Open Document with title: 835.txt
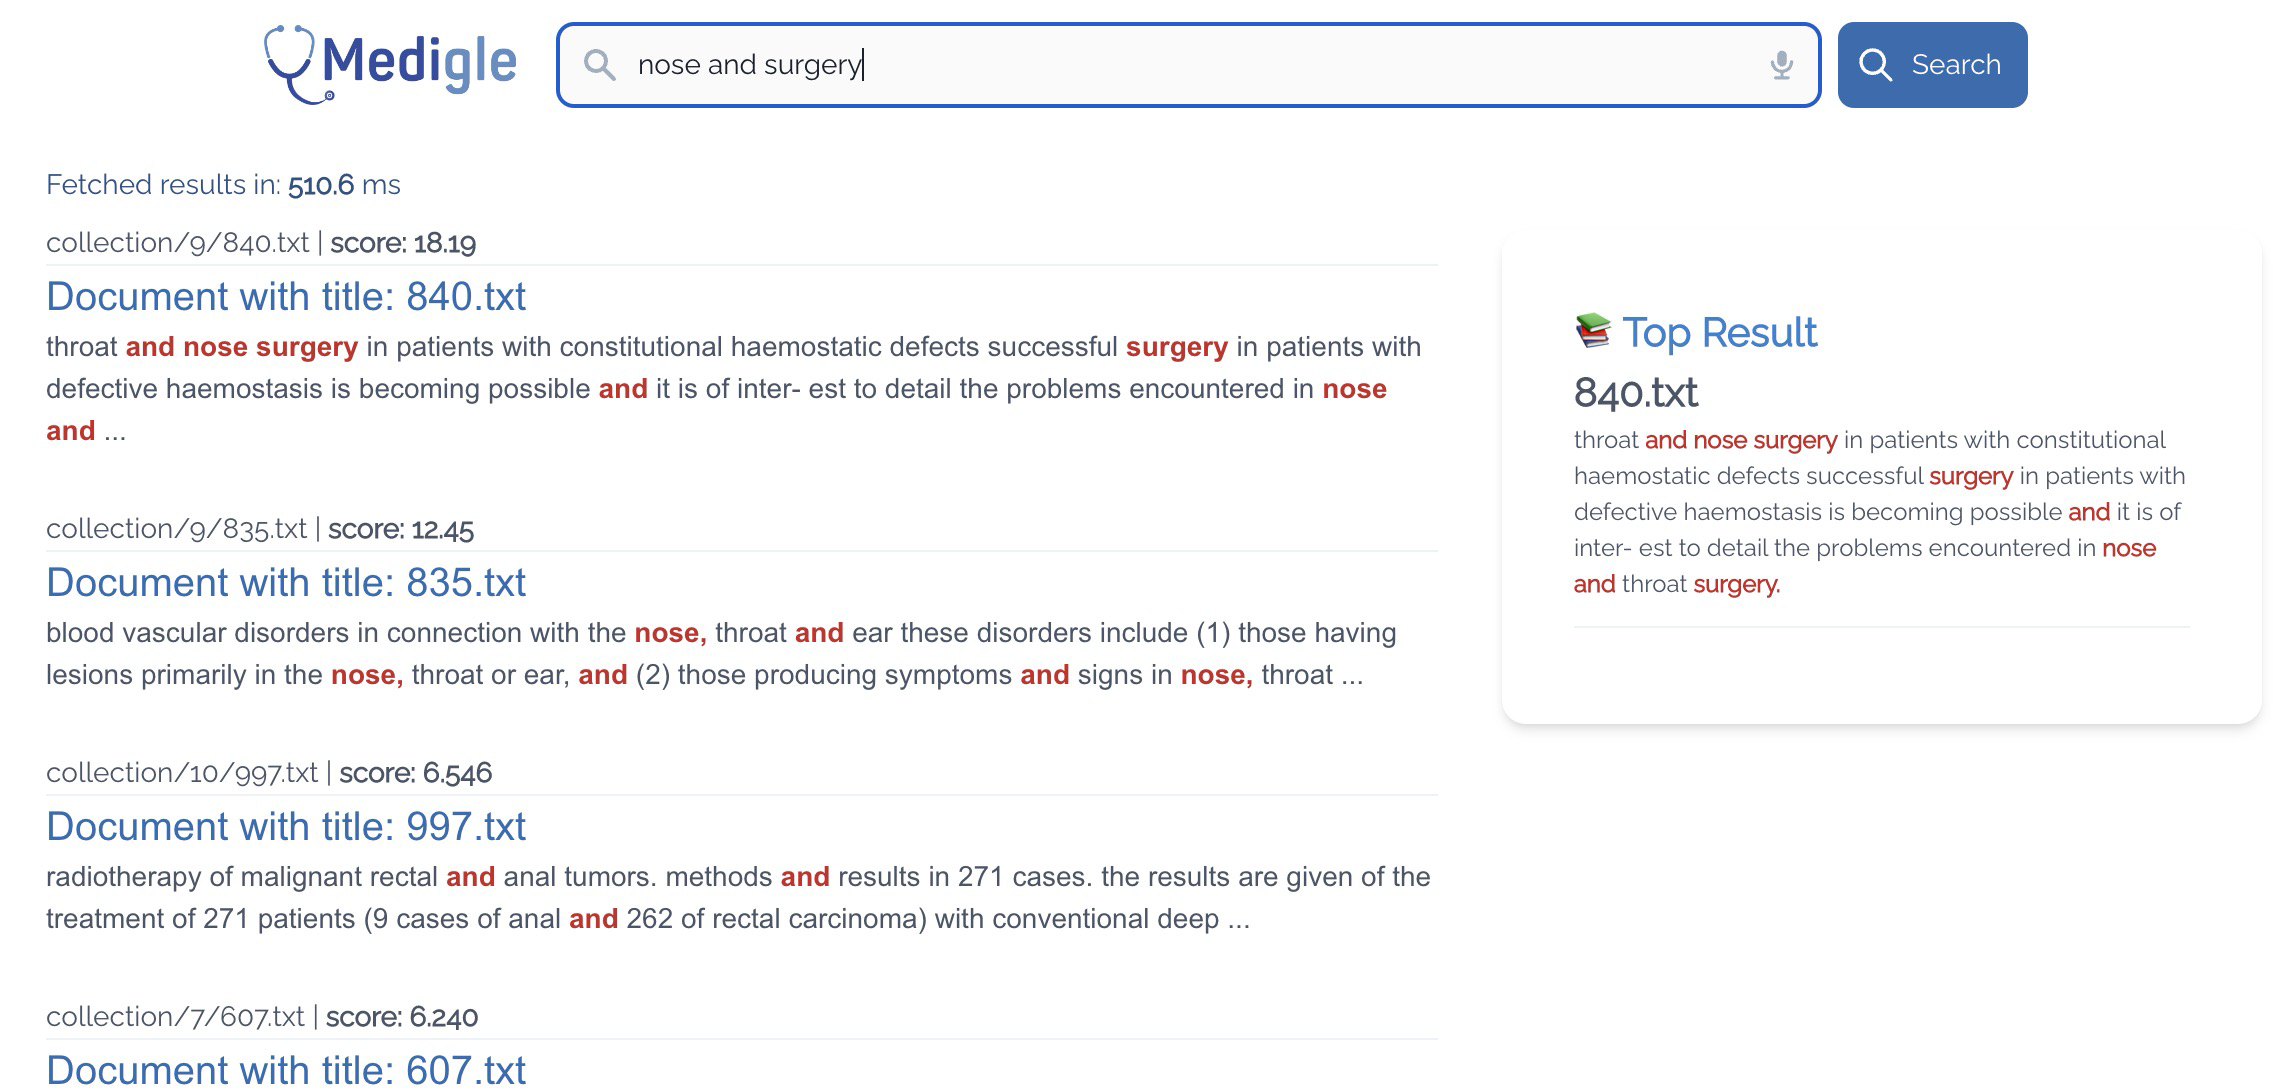The height and width of the screenshot is (1092, 2286). 286,583
